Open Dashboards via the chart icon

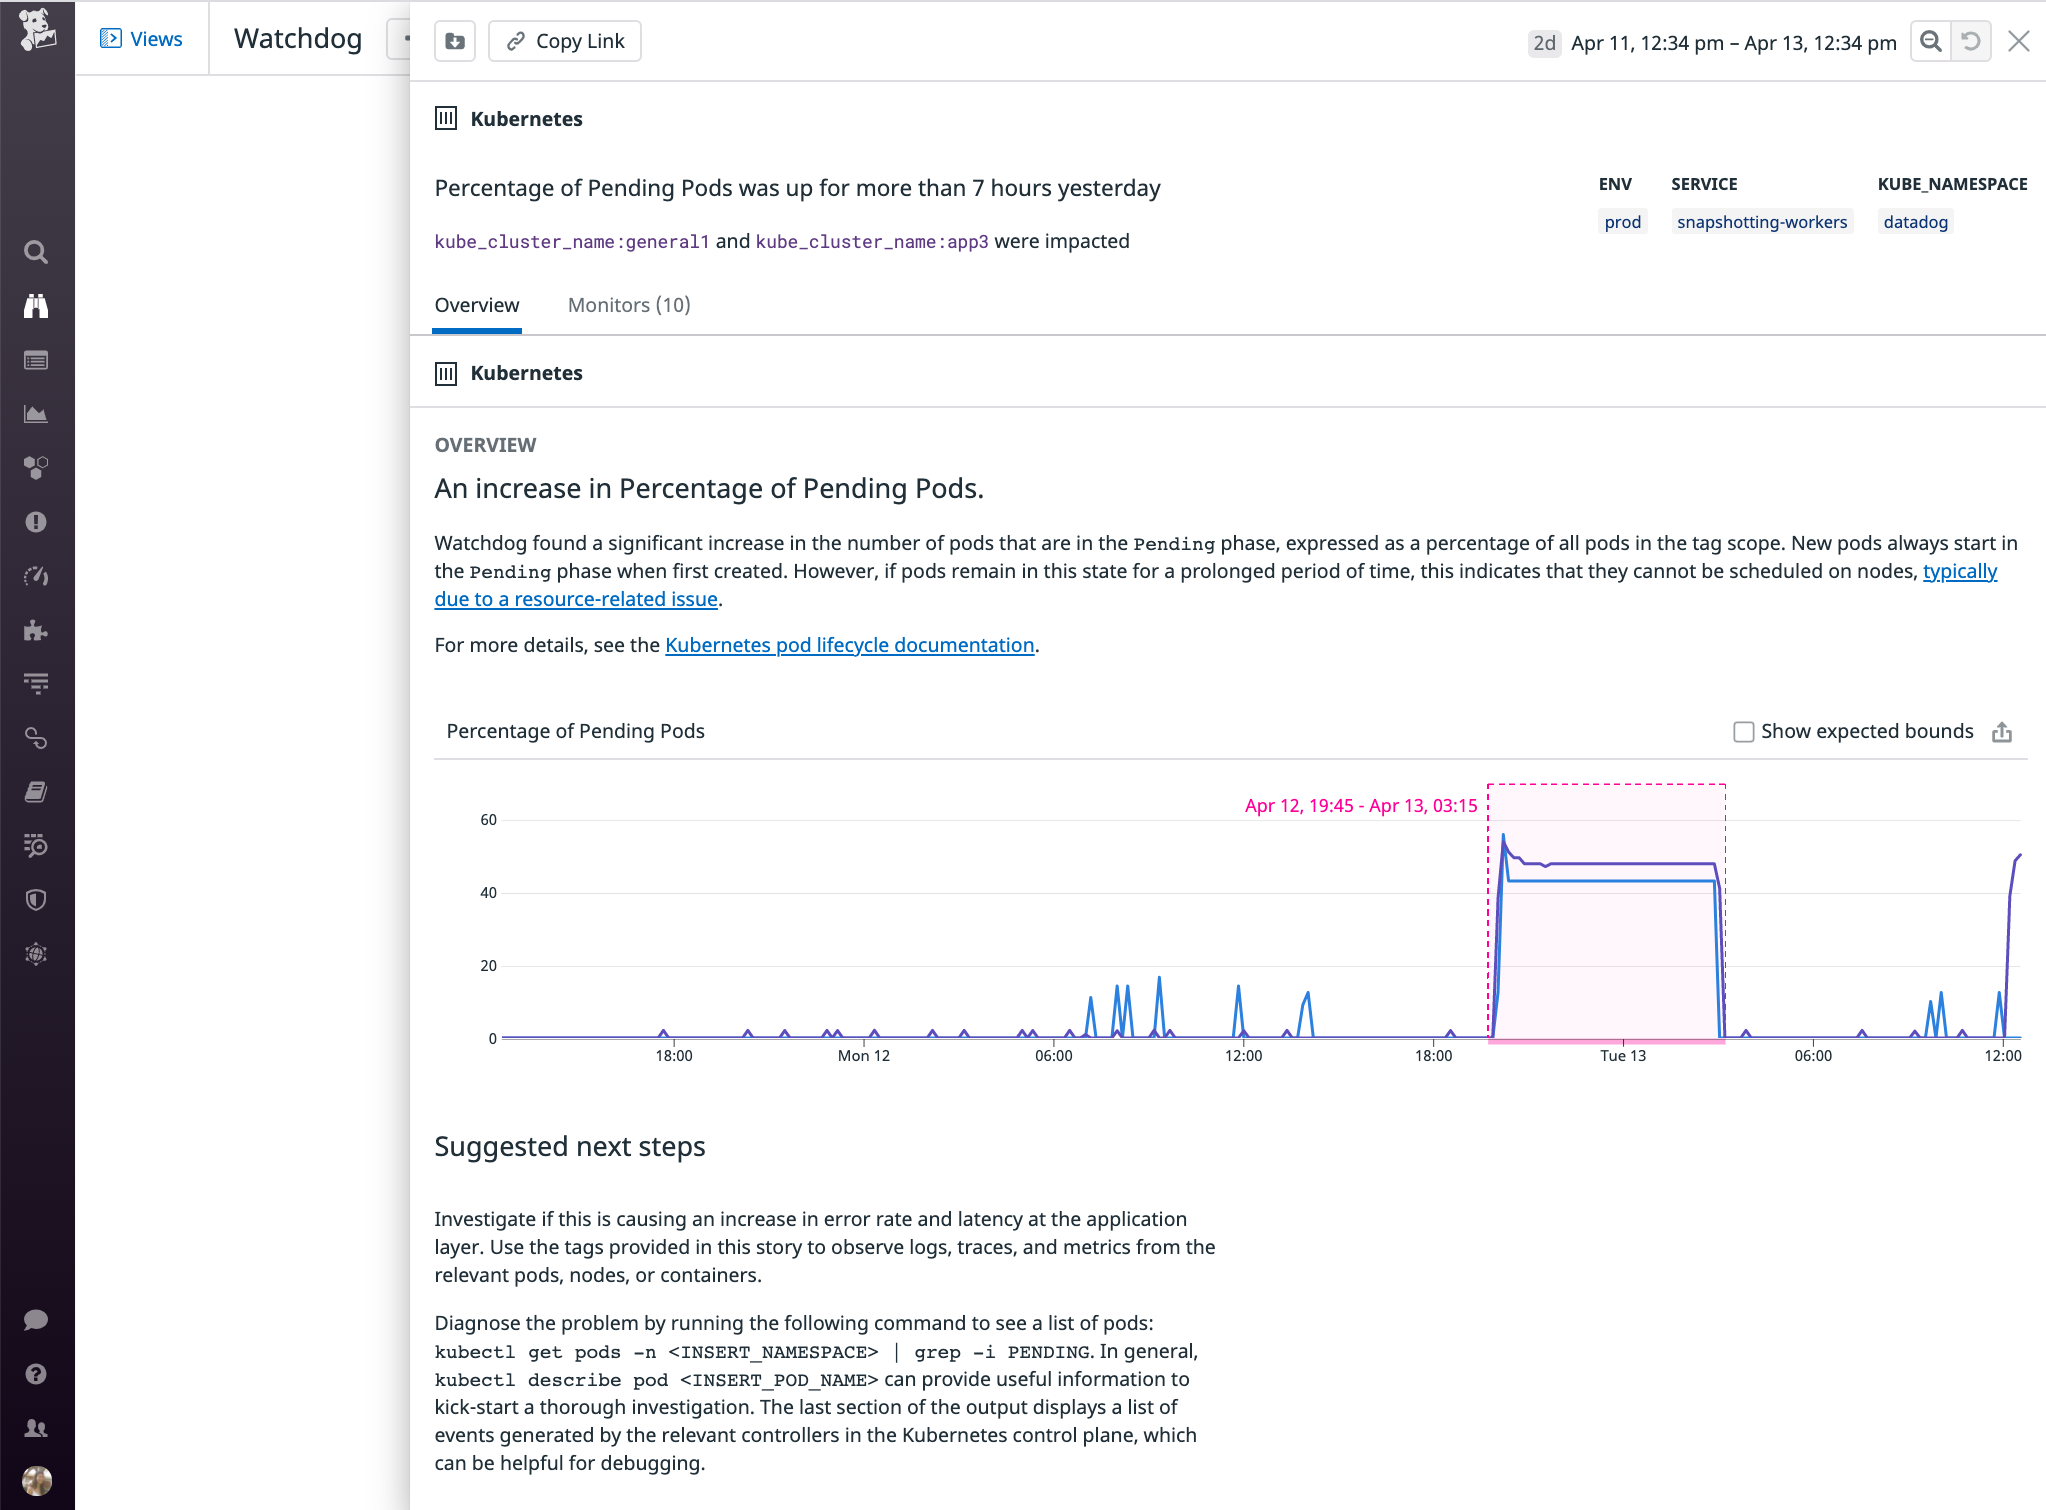[37, 413]
